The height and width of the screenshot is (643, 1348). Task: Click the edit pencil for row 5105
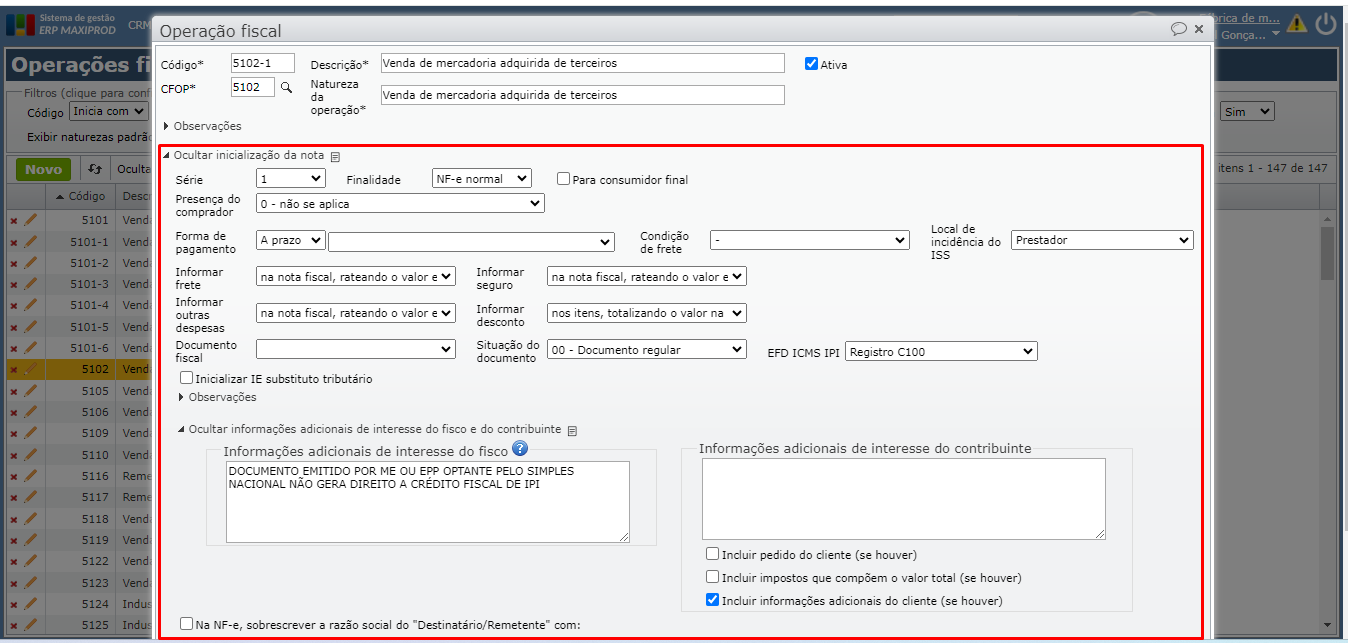(x=30, y=390)
